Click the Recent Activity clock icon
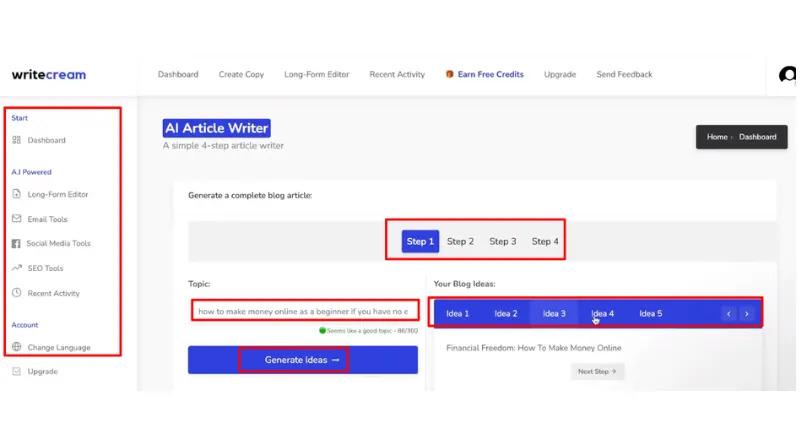Viewport: 800px width, 445px height. [x=17, y=293]
